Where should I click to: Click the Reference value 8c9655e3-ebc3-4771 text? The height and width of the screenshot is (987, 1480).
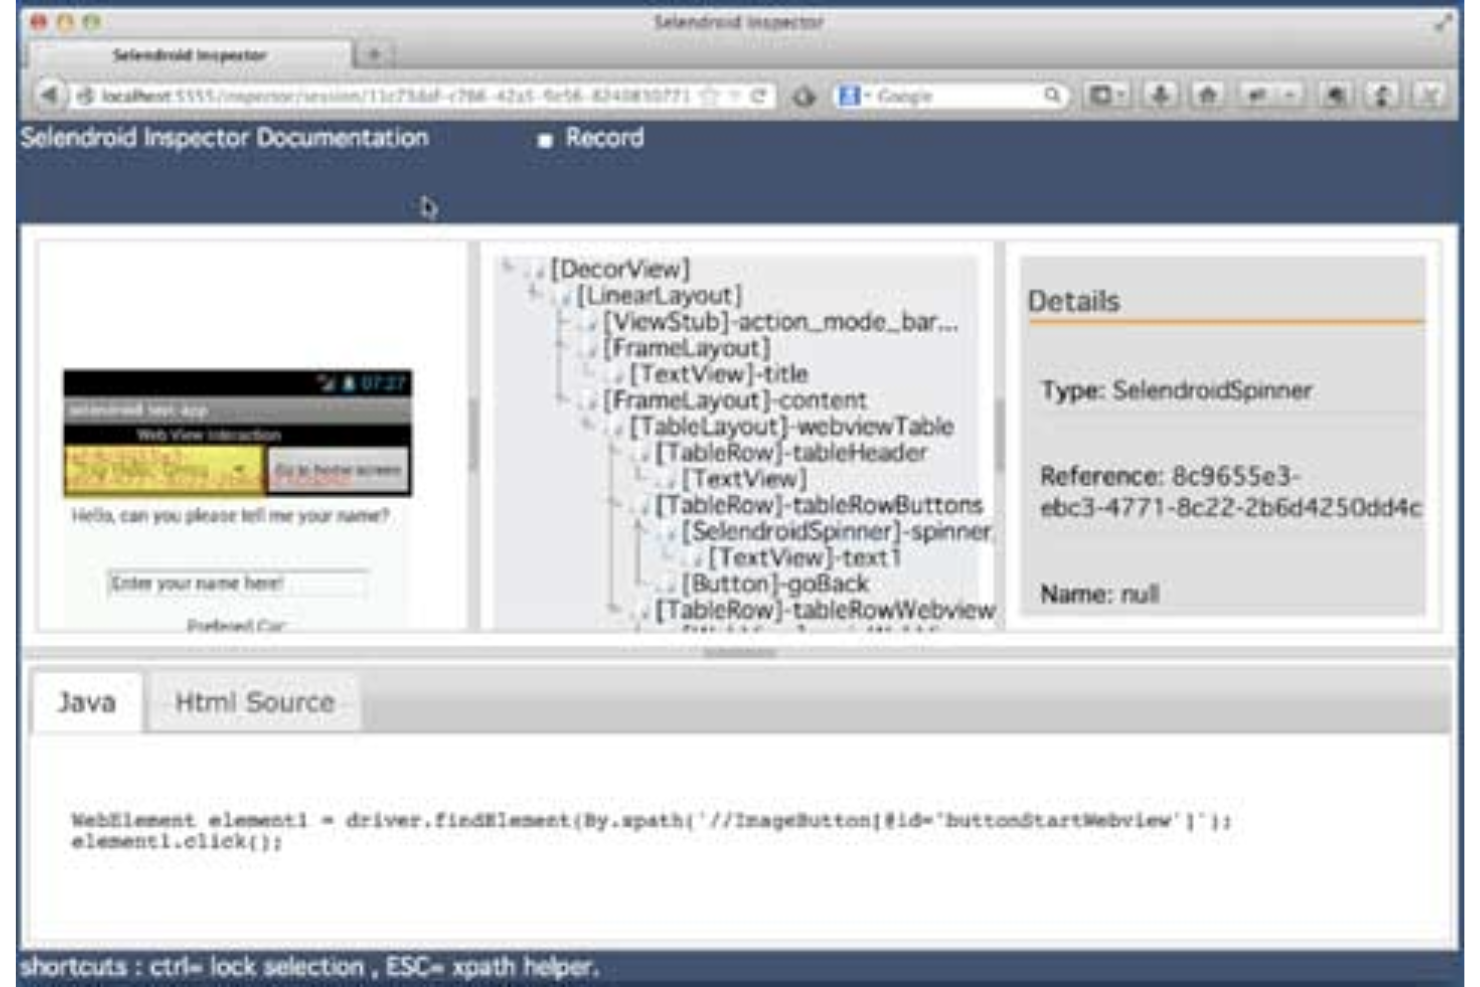(1230, 491)
